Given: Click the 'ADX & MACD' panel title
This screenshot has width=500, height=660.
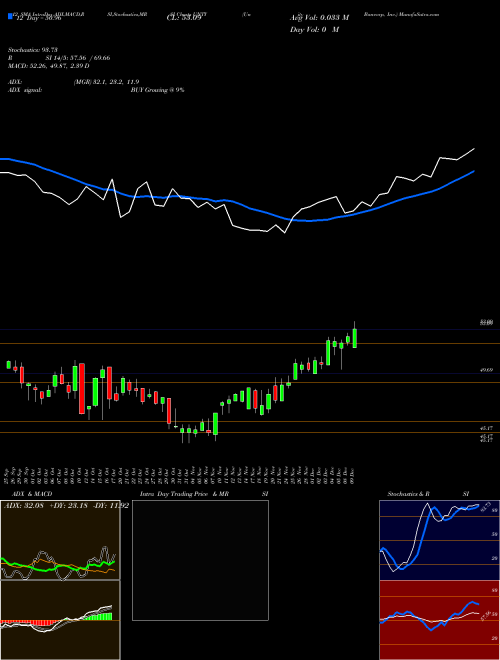Looking at the screenshot, I should (32, 494).
